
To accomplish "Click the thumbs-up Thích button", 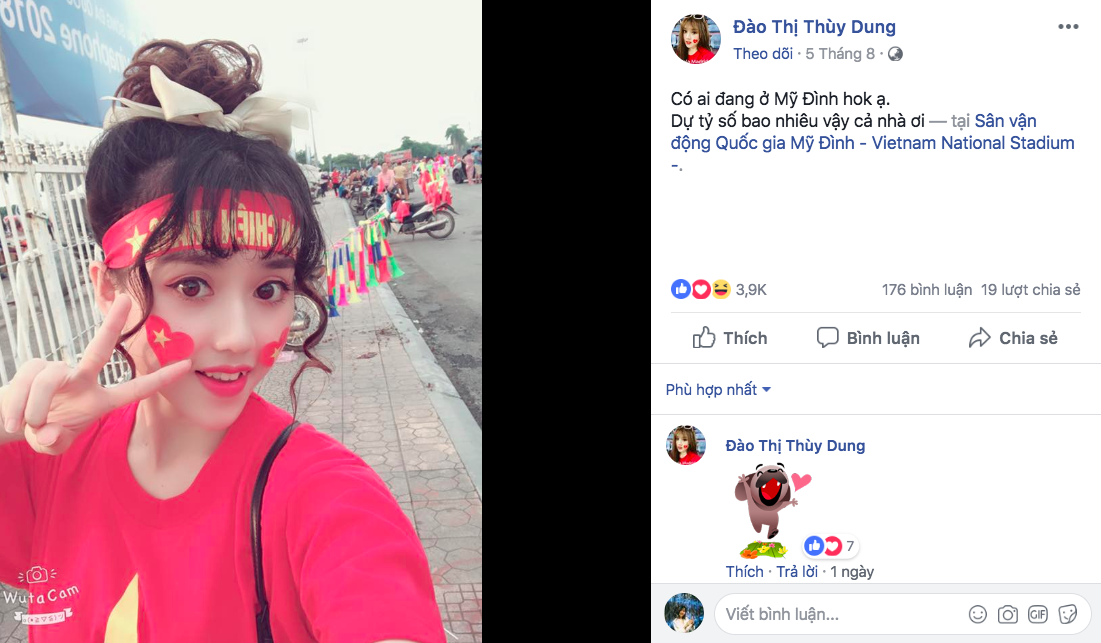I will pos(730,338).
